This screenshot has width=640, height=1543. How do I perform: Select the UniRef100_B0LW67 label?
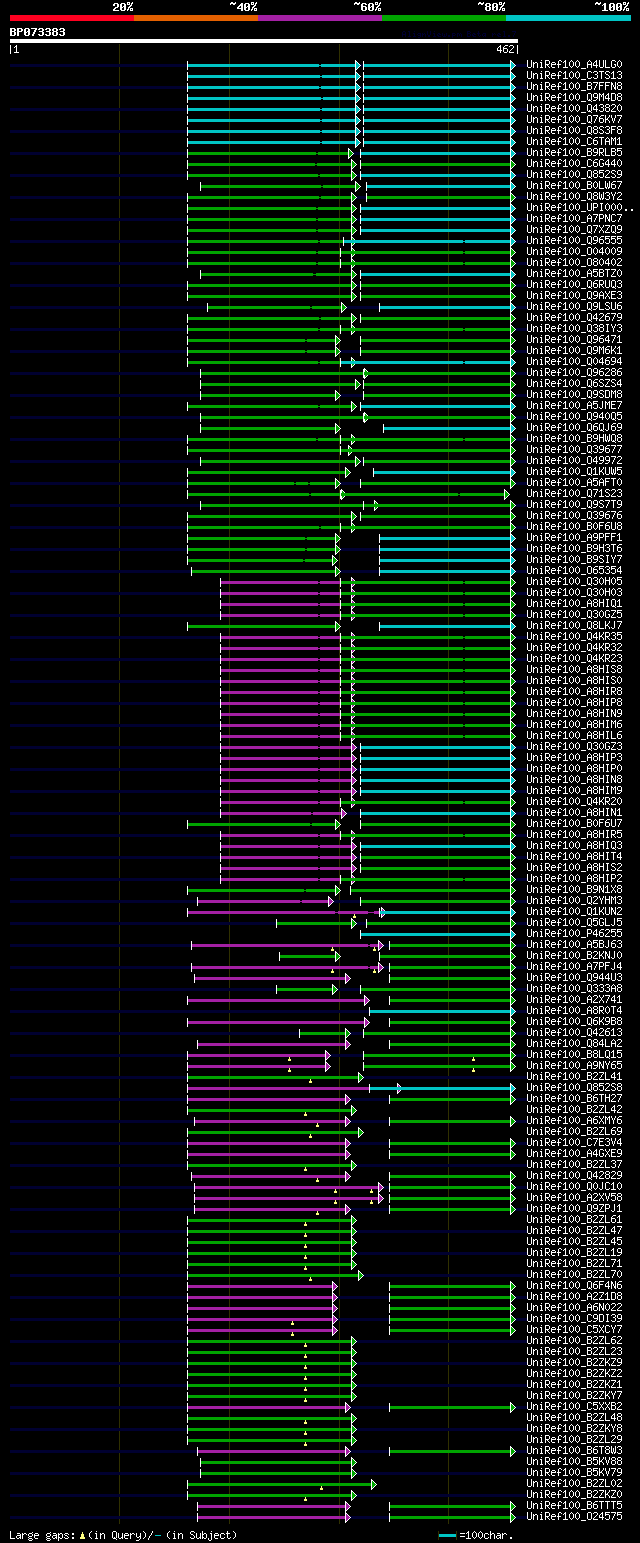(x=574, y=185)
